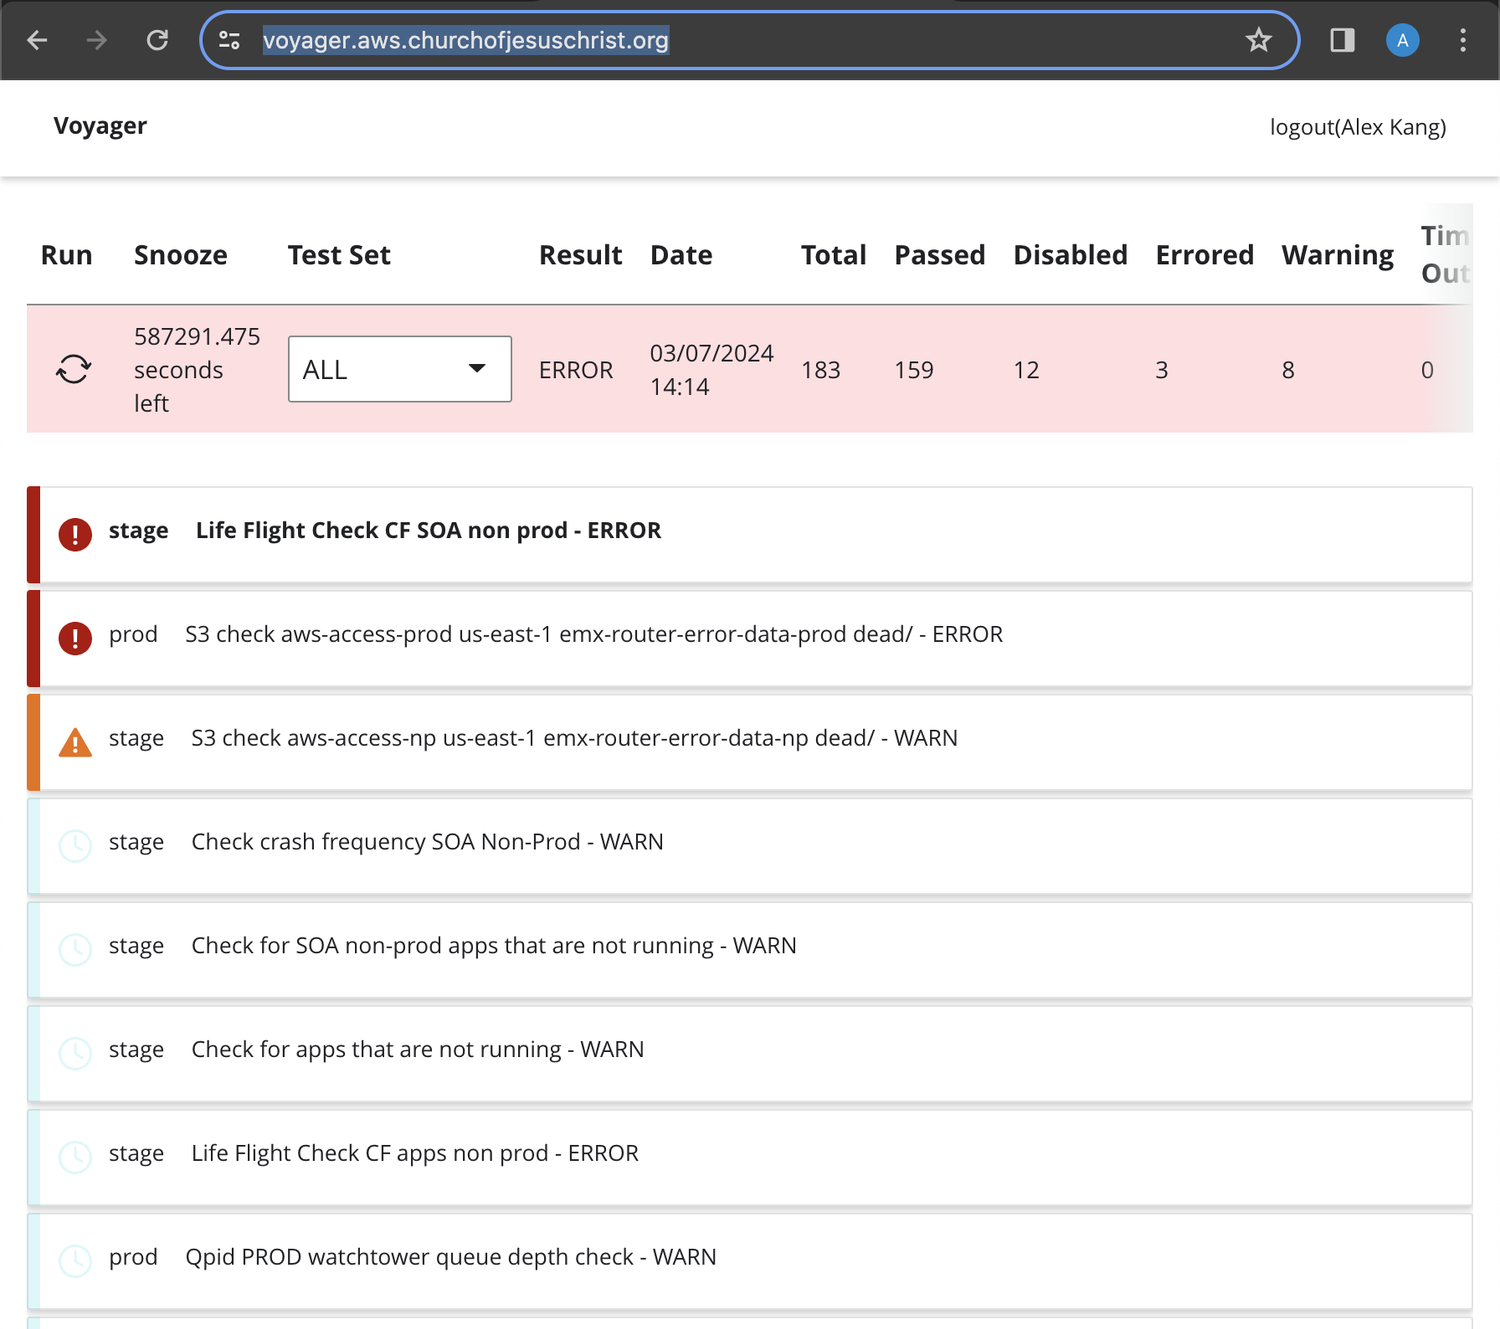Go back with the browser back arrow
This screenshot has height=1329, width=1500.
(37, 40)
